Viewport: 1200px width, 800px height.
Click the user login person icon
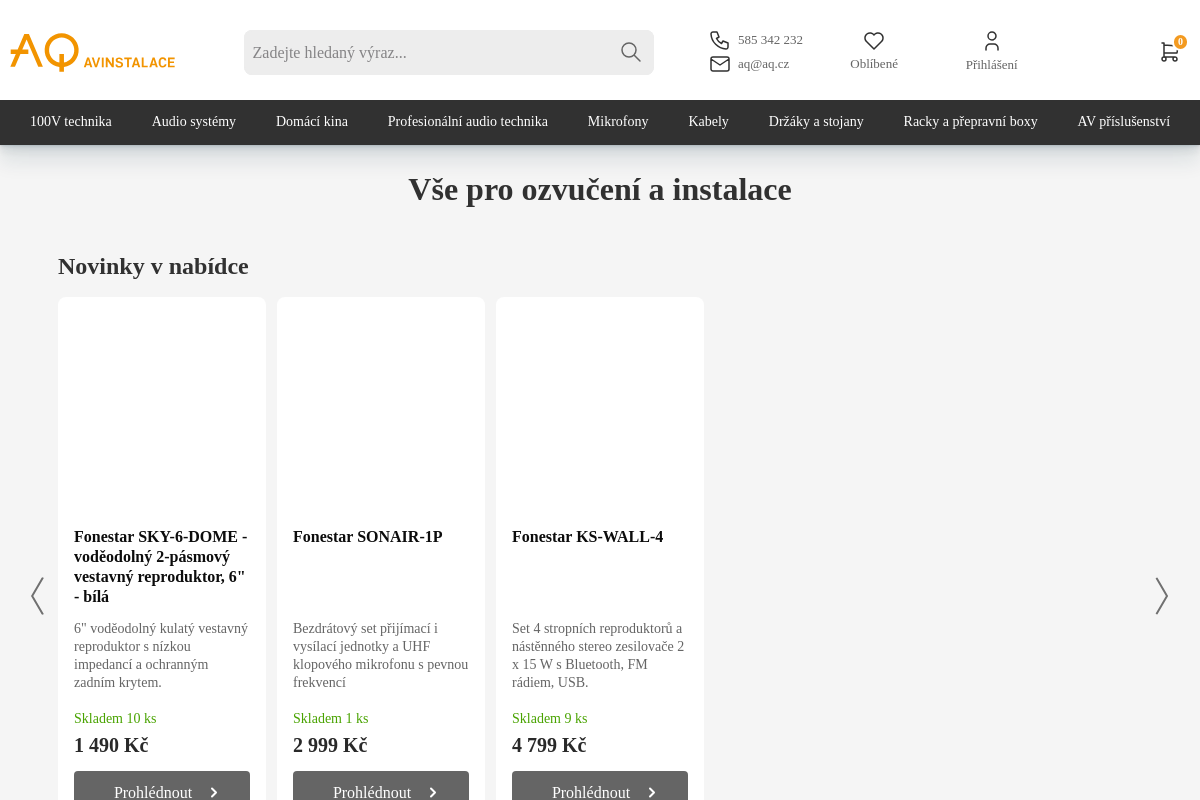(992, 41)
